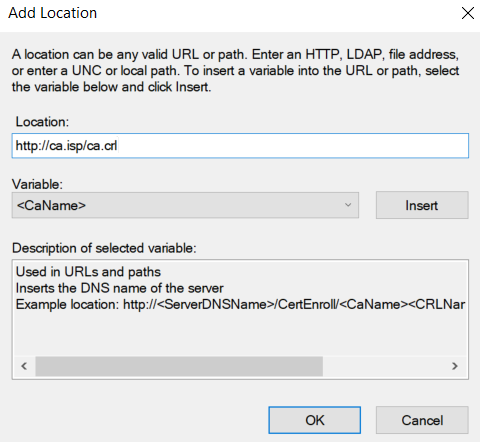Cancel adding the location
This screenshot has height=442, width=480.
pyautogui.click(x=422, y=420)
